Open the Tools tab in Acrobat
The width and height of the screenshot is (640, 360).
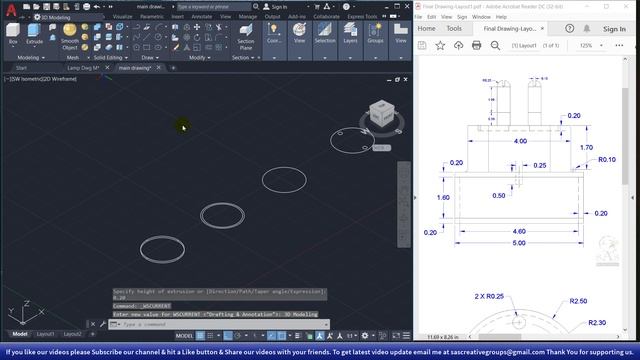pos(454,28)
